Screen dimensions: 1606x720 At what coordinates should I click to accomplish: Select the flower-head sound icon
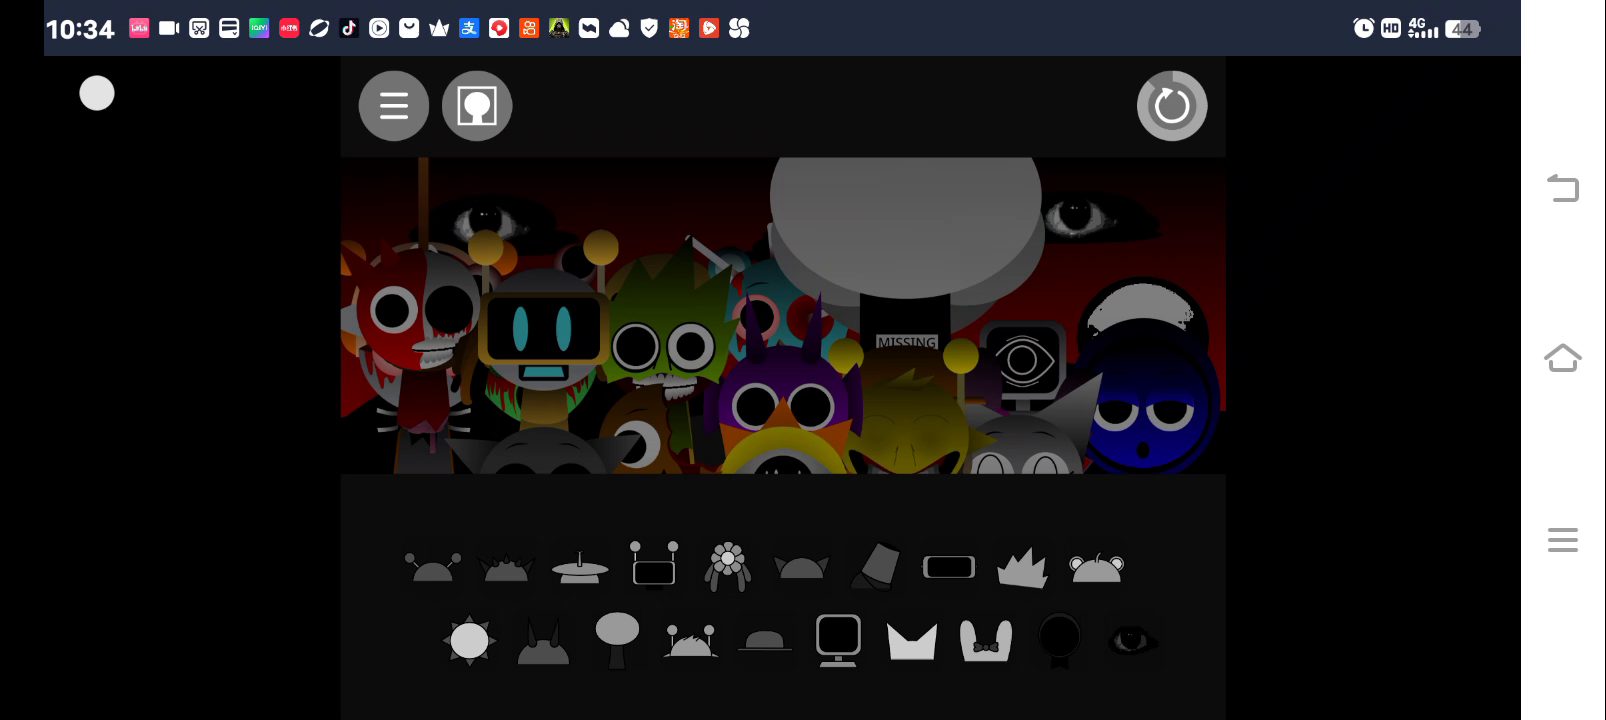click(727, 567)
